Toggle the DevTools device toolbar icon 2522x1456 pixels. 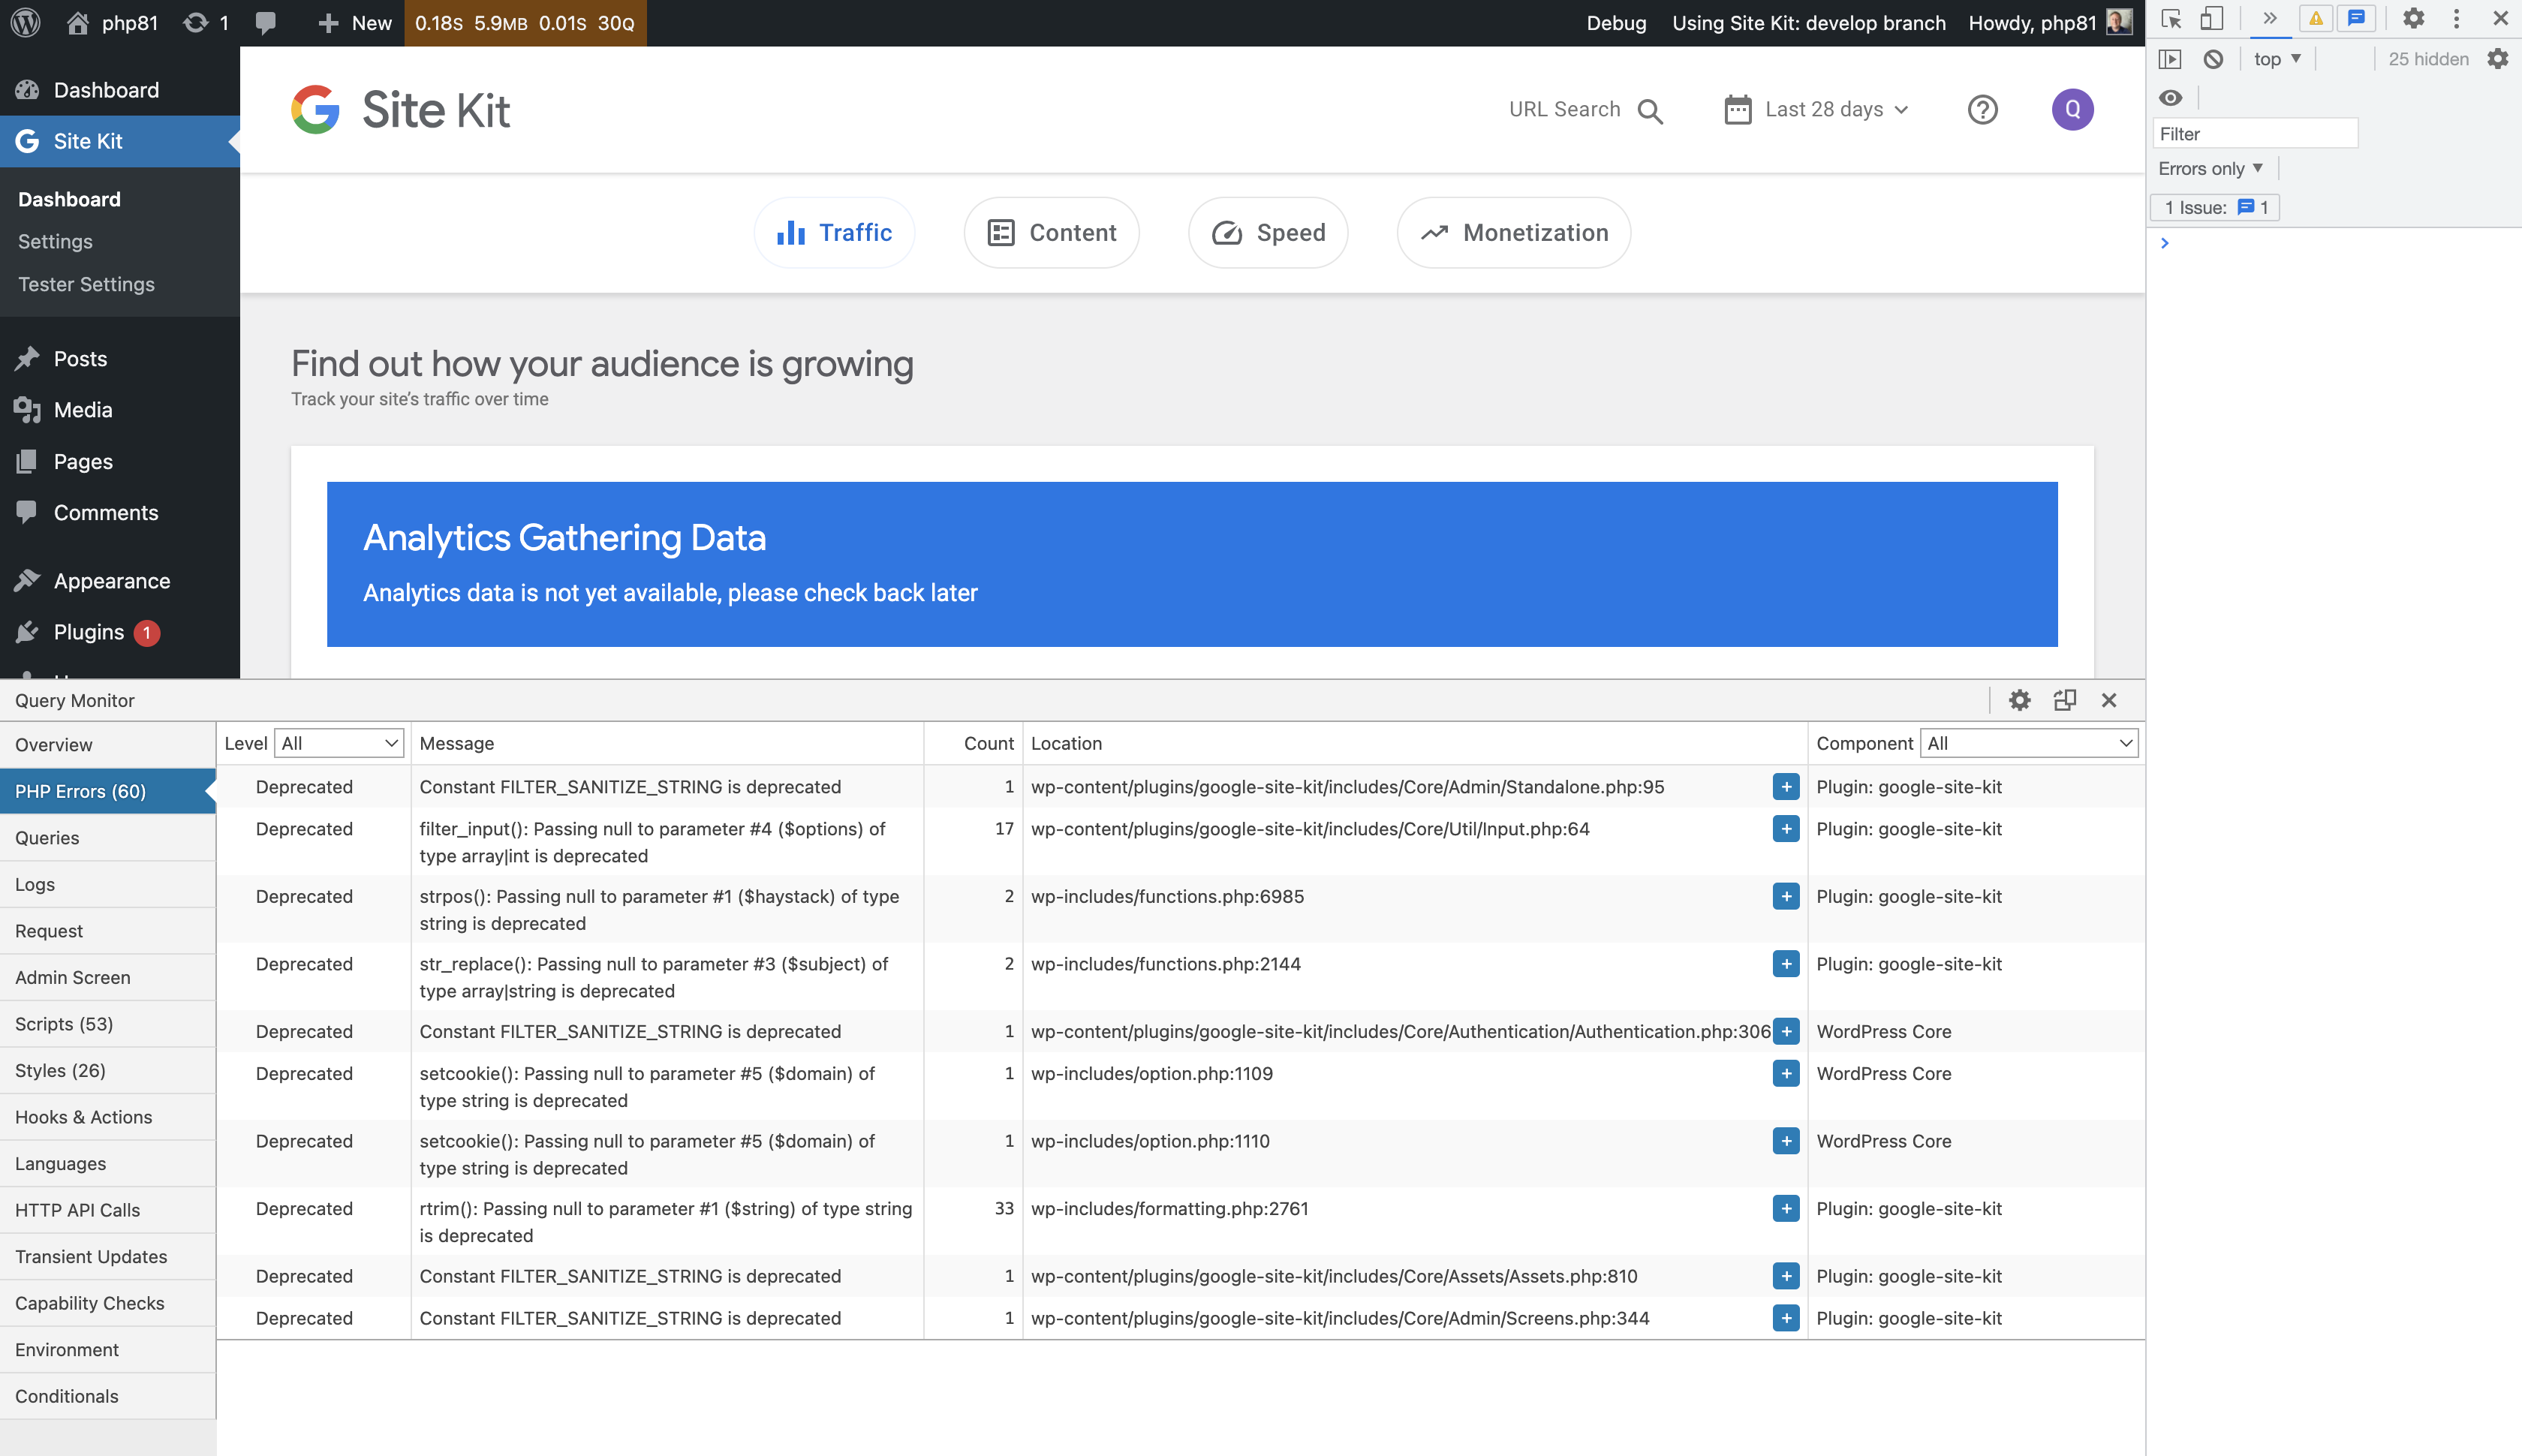coord(2211,19)
